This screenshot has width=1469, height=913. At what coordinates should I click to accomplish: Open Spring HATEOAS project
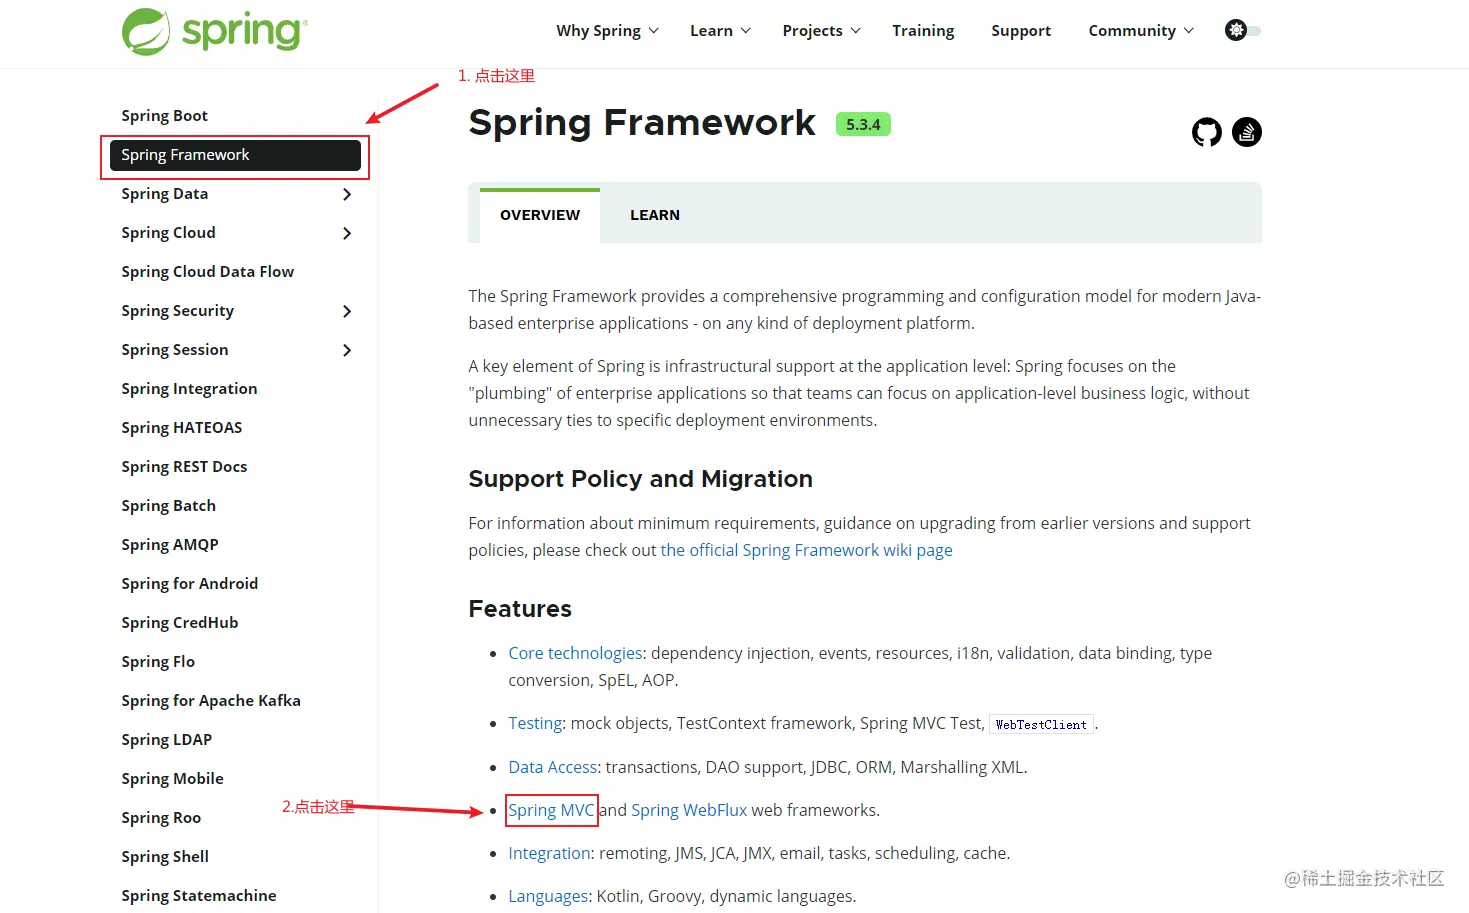(182, 428)
